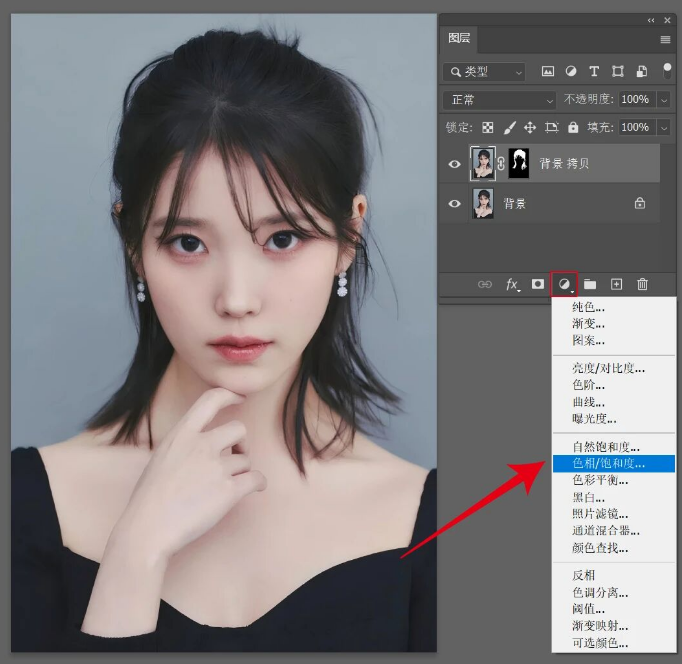Open the 类型 filter type dropdown
Viewport: 682px width, 664px height.
[484, 72]
